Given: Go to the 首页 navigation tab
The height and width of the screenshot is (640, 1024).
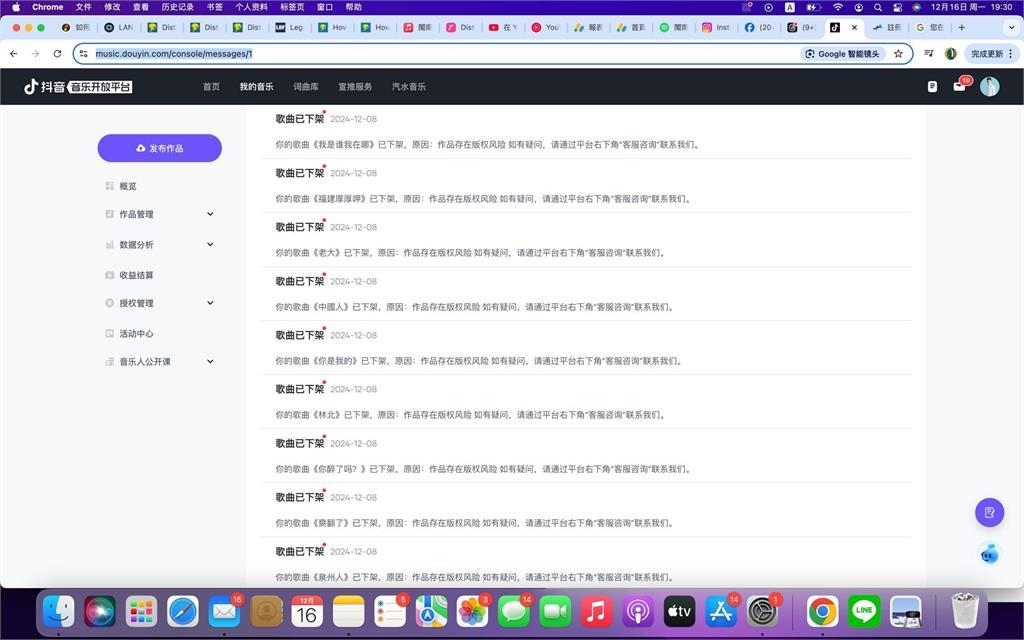Looking at the screenshot, I should point(211,87).
